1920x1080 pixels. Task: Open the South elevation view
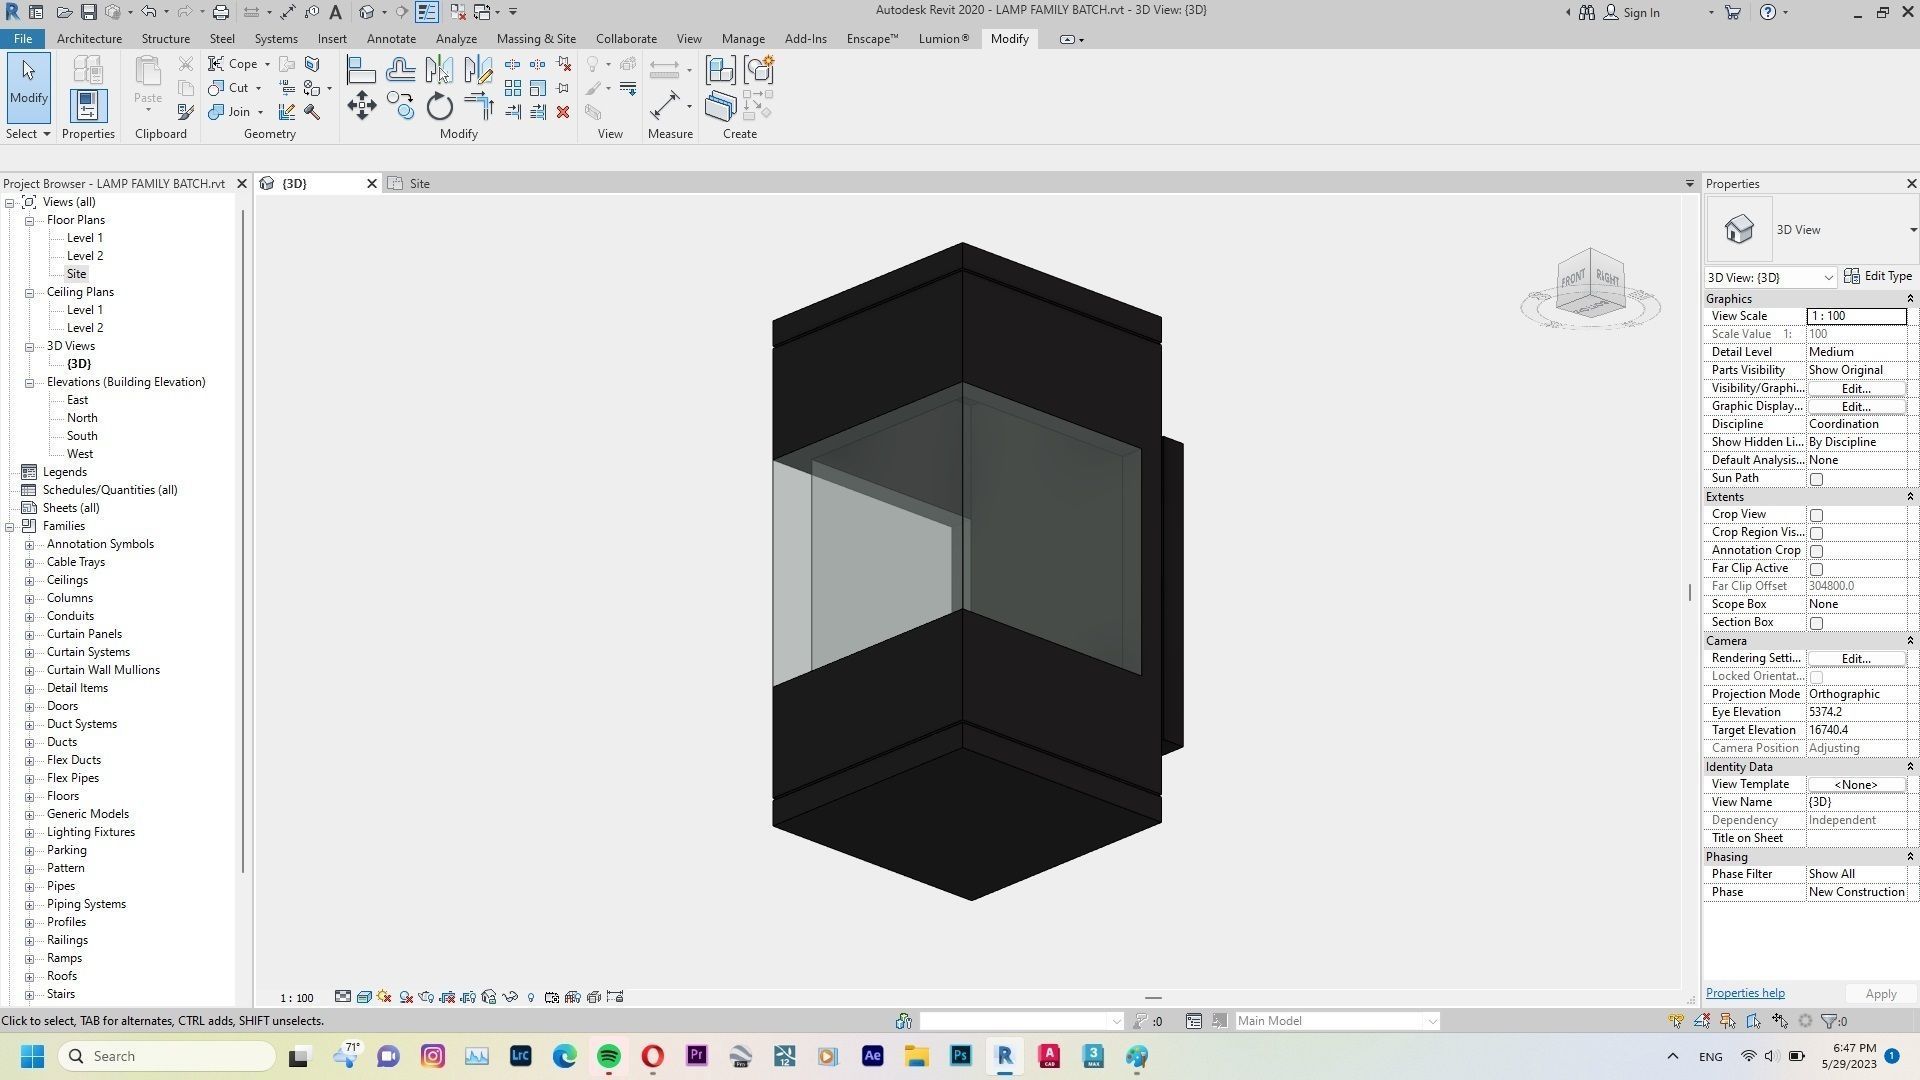(82, 436)
